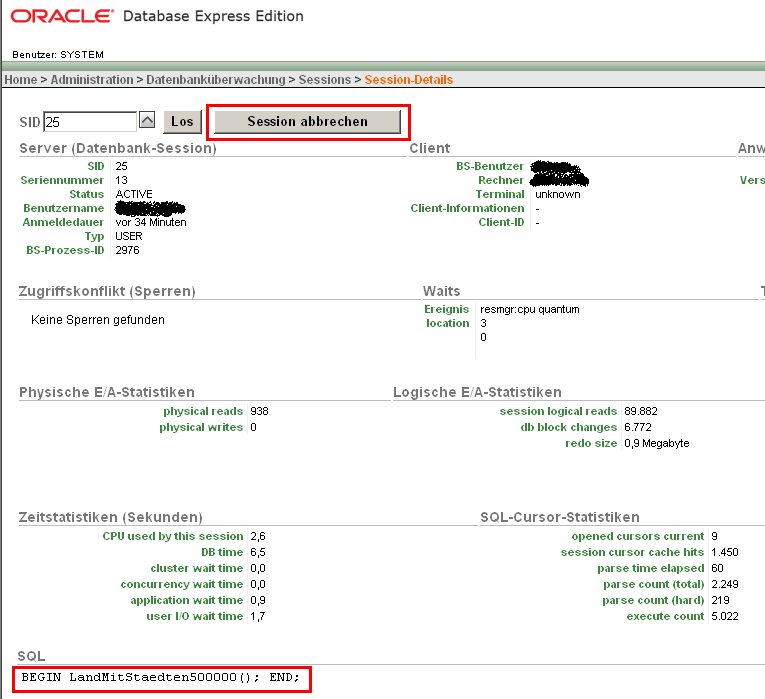
Task: Click the Client-ID label
Action: click(x=501, y=222)
